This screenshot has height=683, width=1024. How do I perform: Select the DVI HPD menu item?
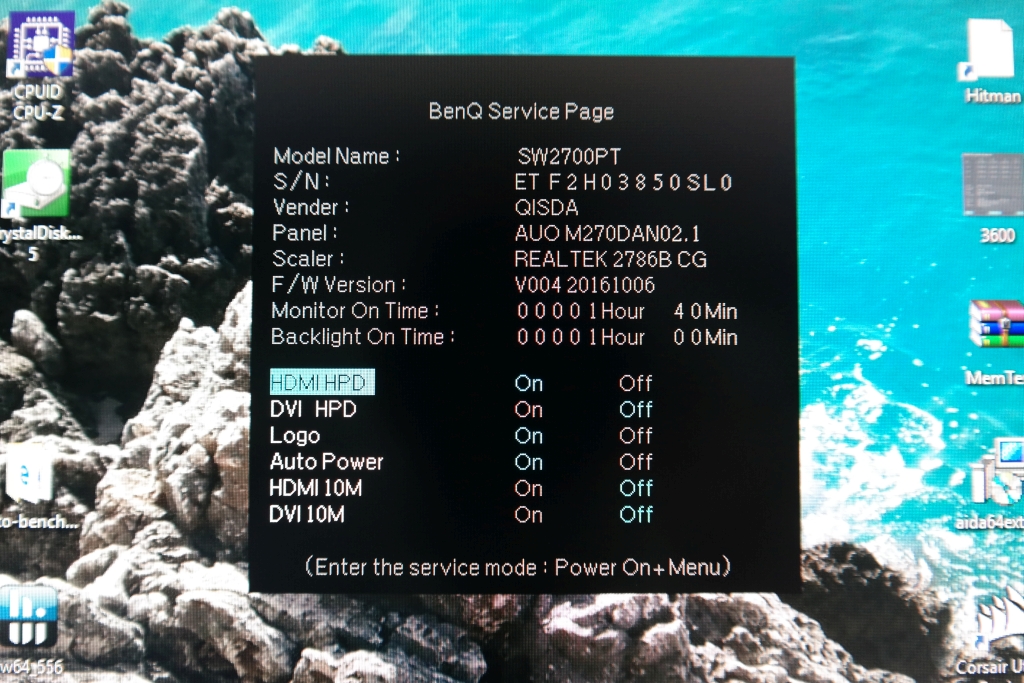(x=313, y=409)
